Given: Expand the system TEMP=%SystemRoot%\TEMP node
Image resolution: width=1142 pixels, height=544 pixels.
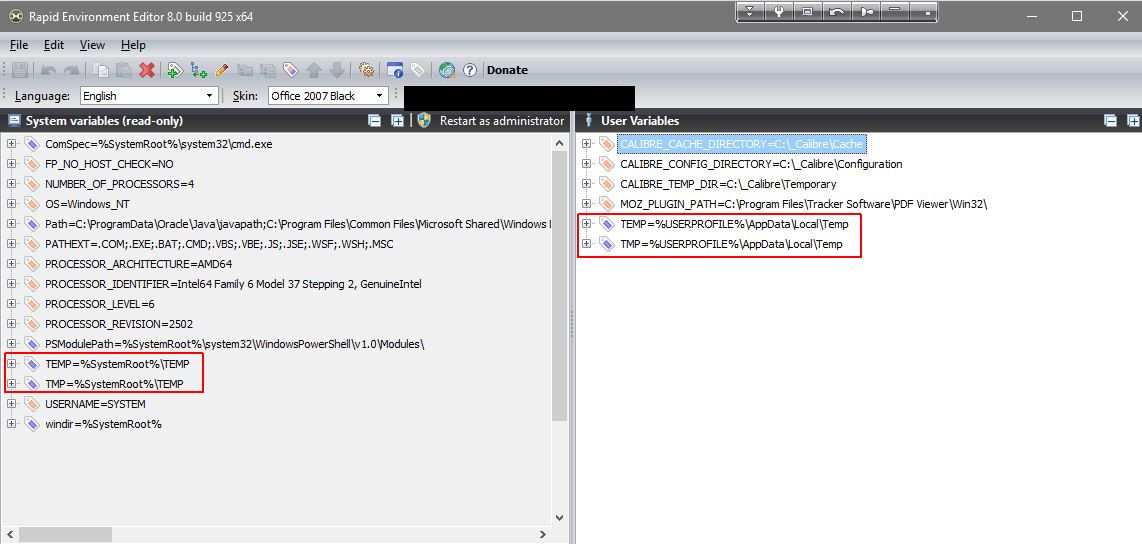Looking at the screenshot, I should pyautogui.click(x=11, y=363).
